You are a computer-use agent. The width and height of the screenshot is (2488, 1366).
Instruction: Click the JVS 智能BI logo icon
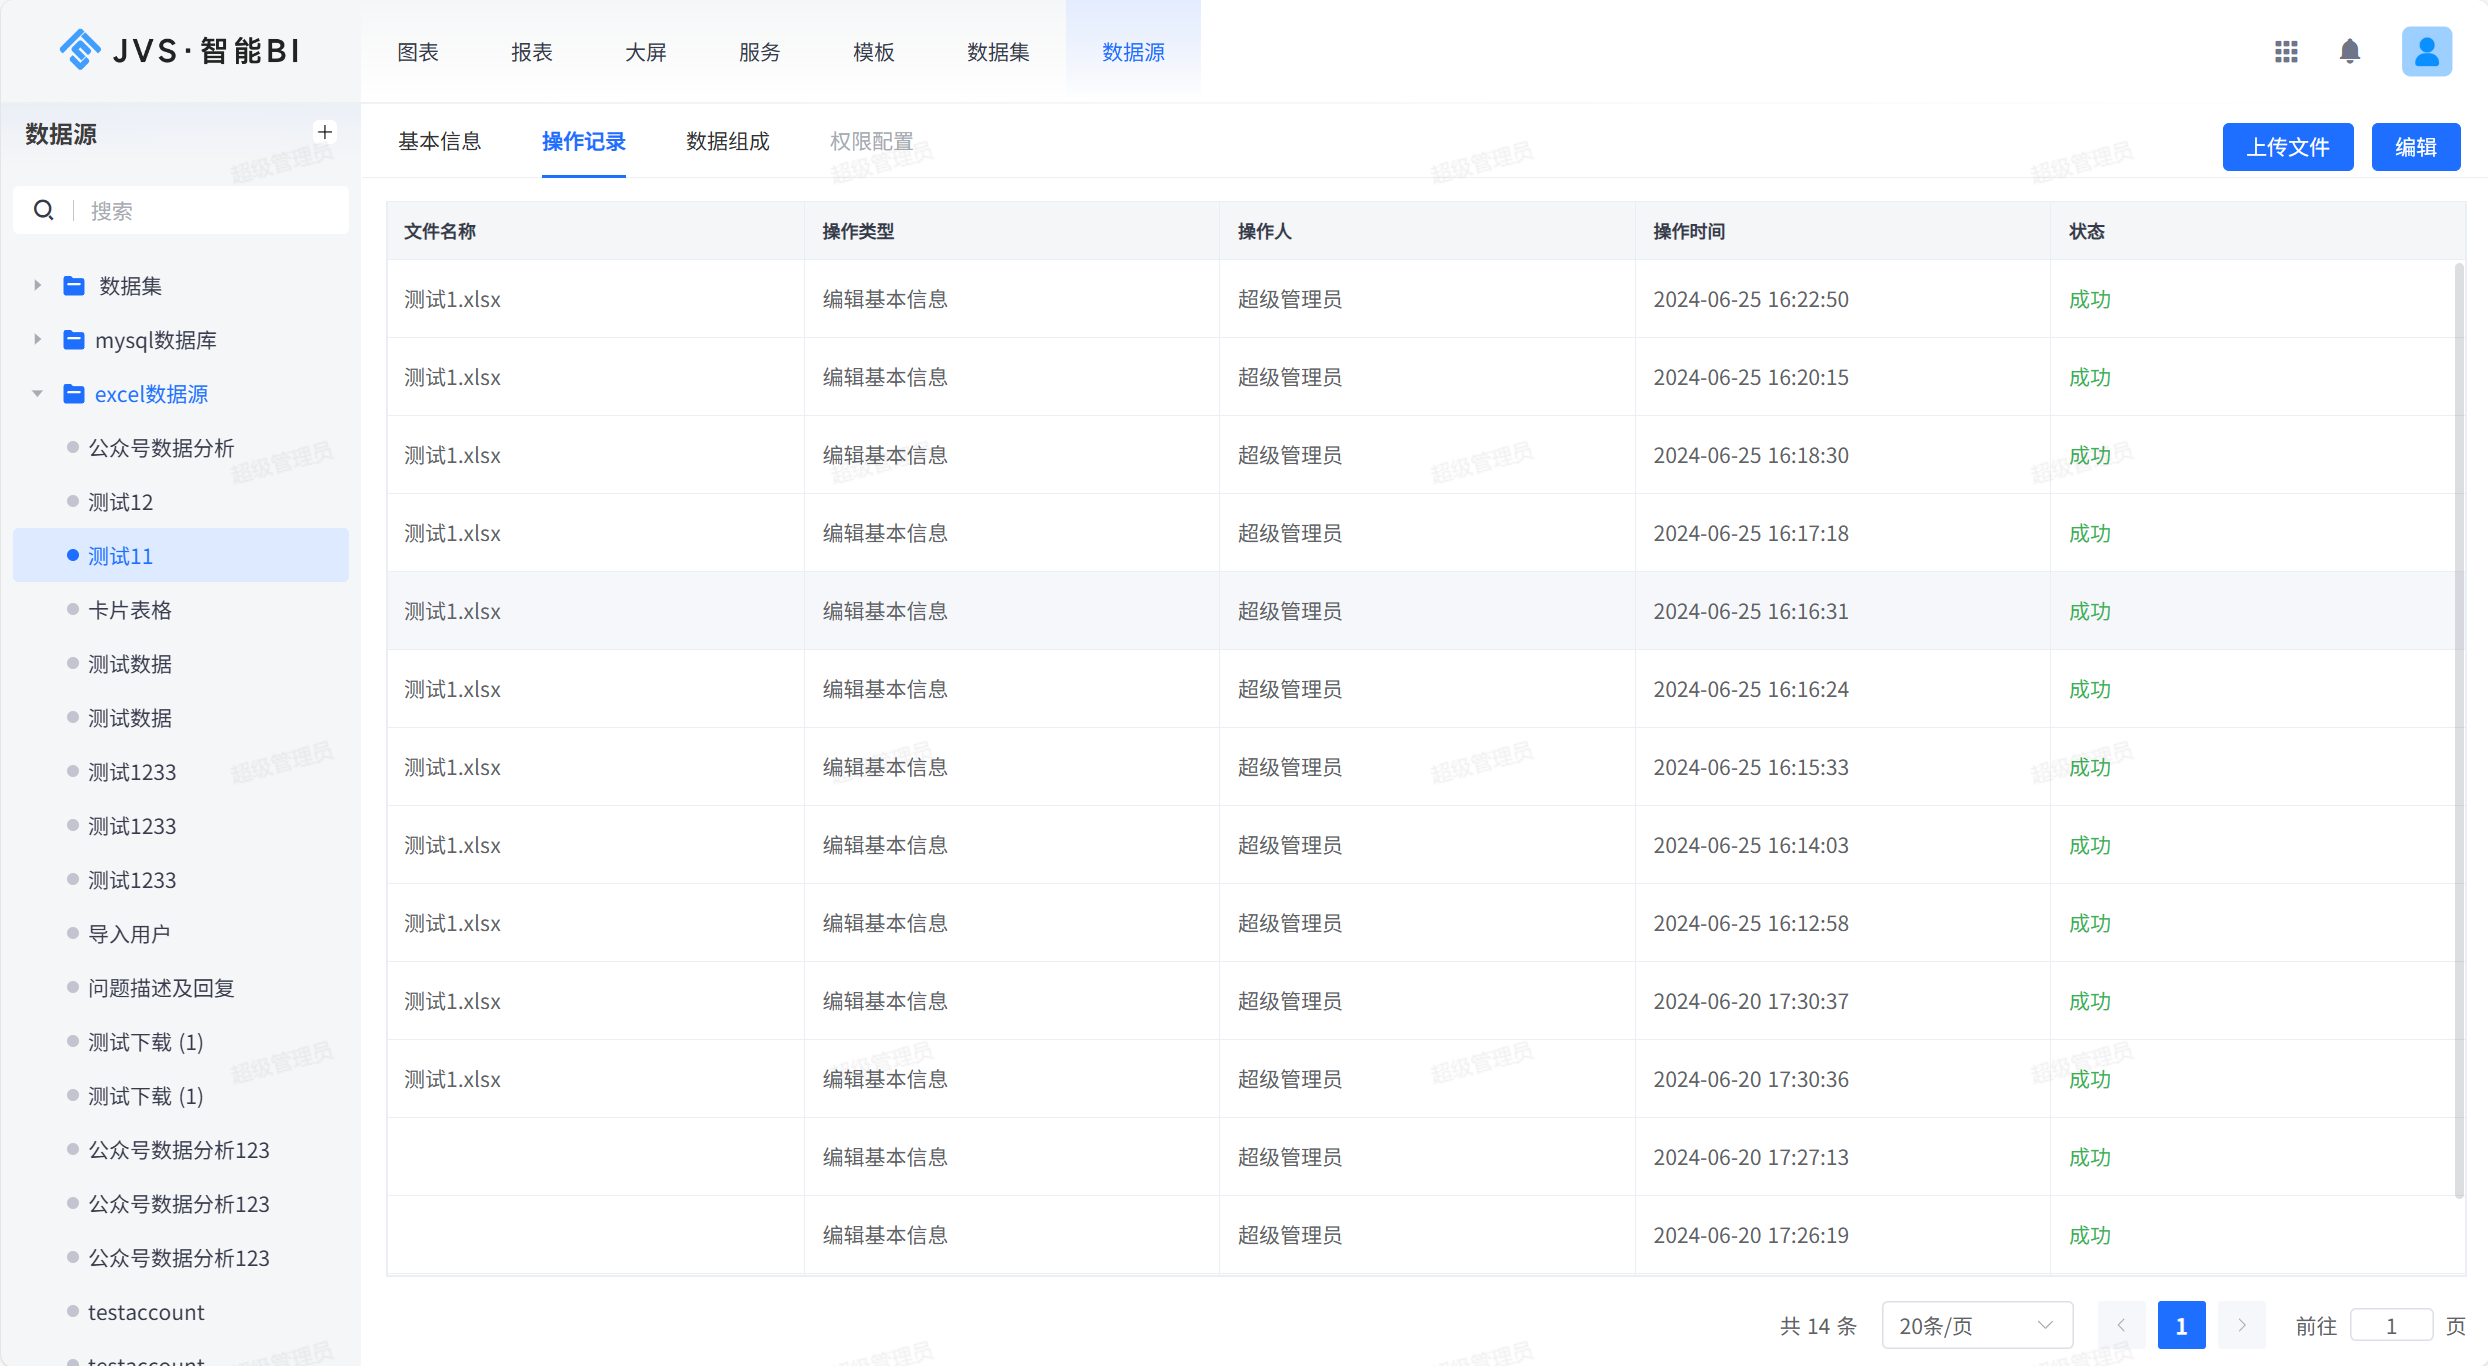pyautogui.click(x=80, y=50)
